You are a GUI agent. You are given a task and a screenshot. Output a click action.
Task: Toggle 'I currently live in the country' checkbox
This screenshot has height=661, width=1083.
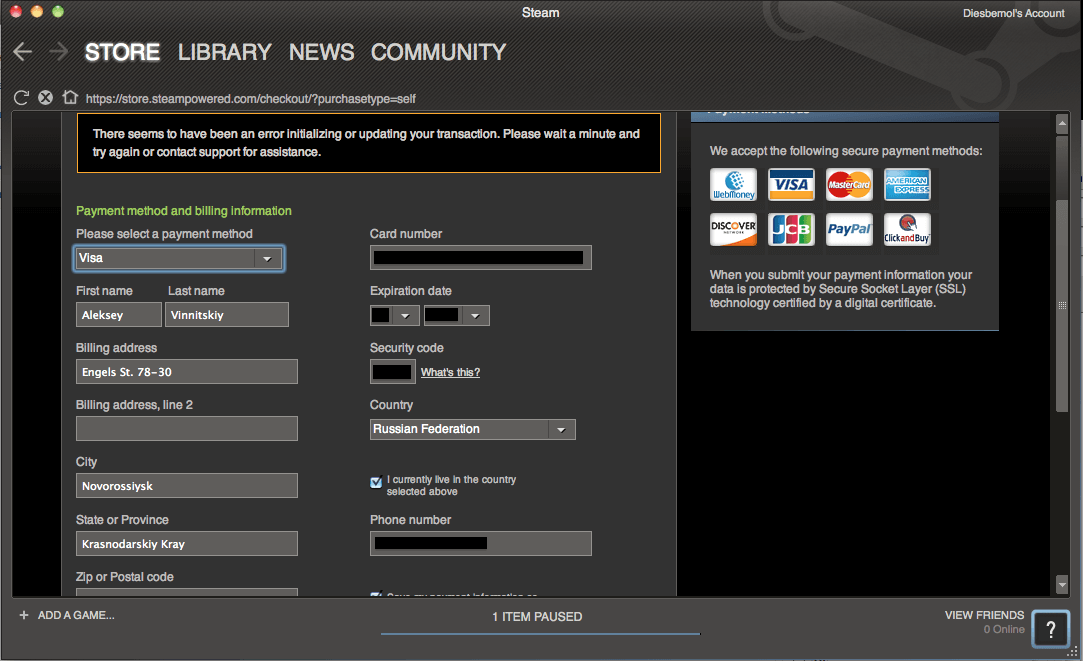[x=376, y=482]
